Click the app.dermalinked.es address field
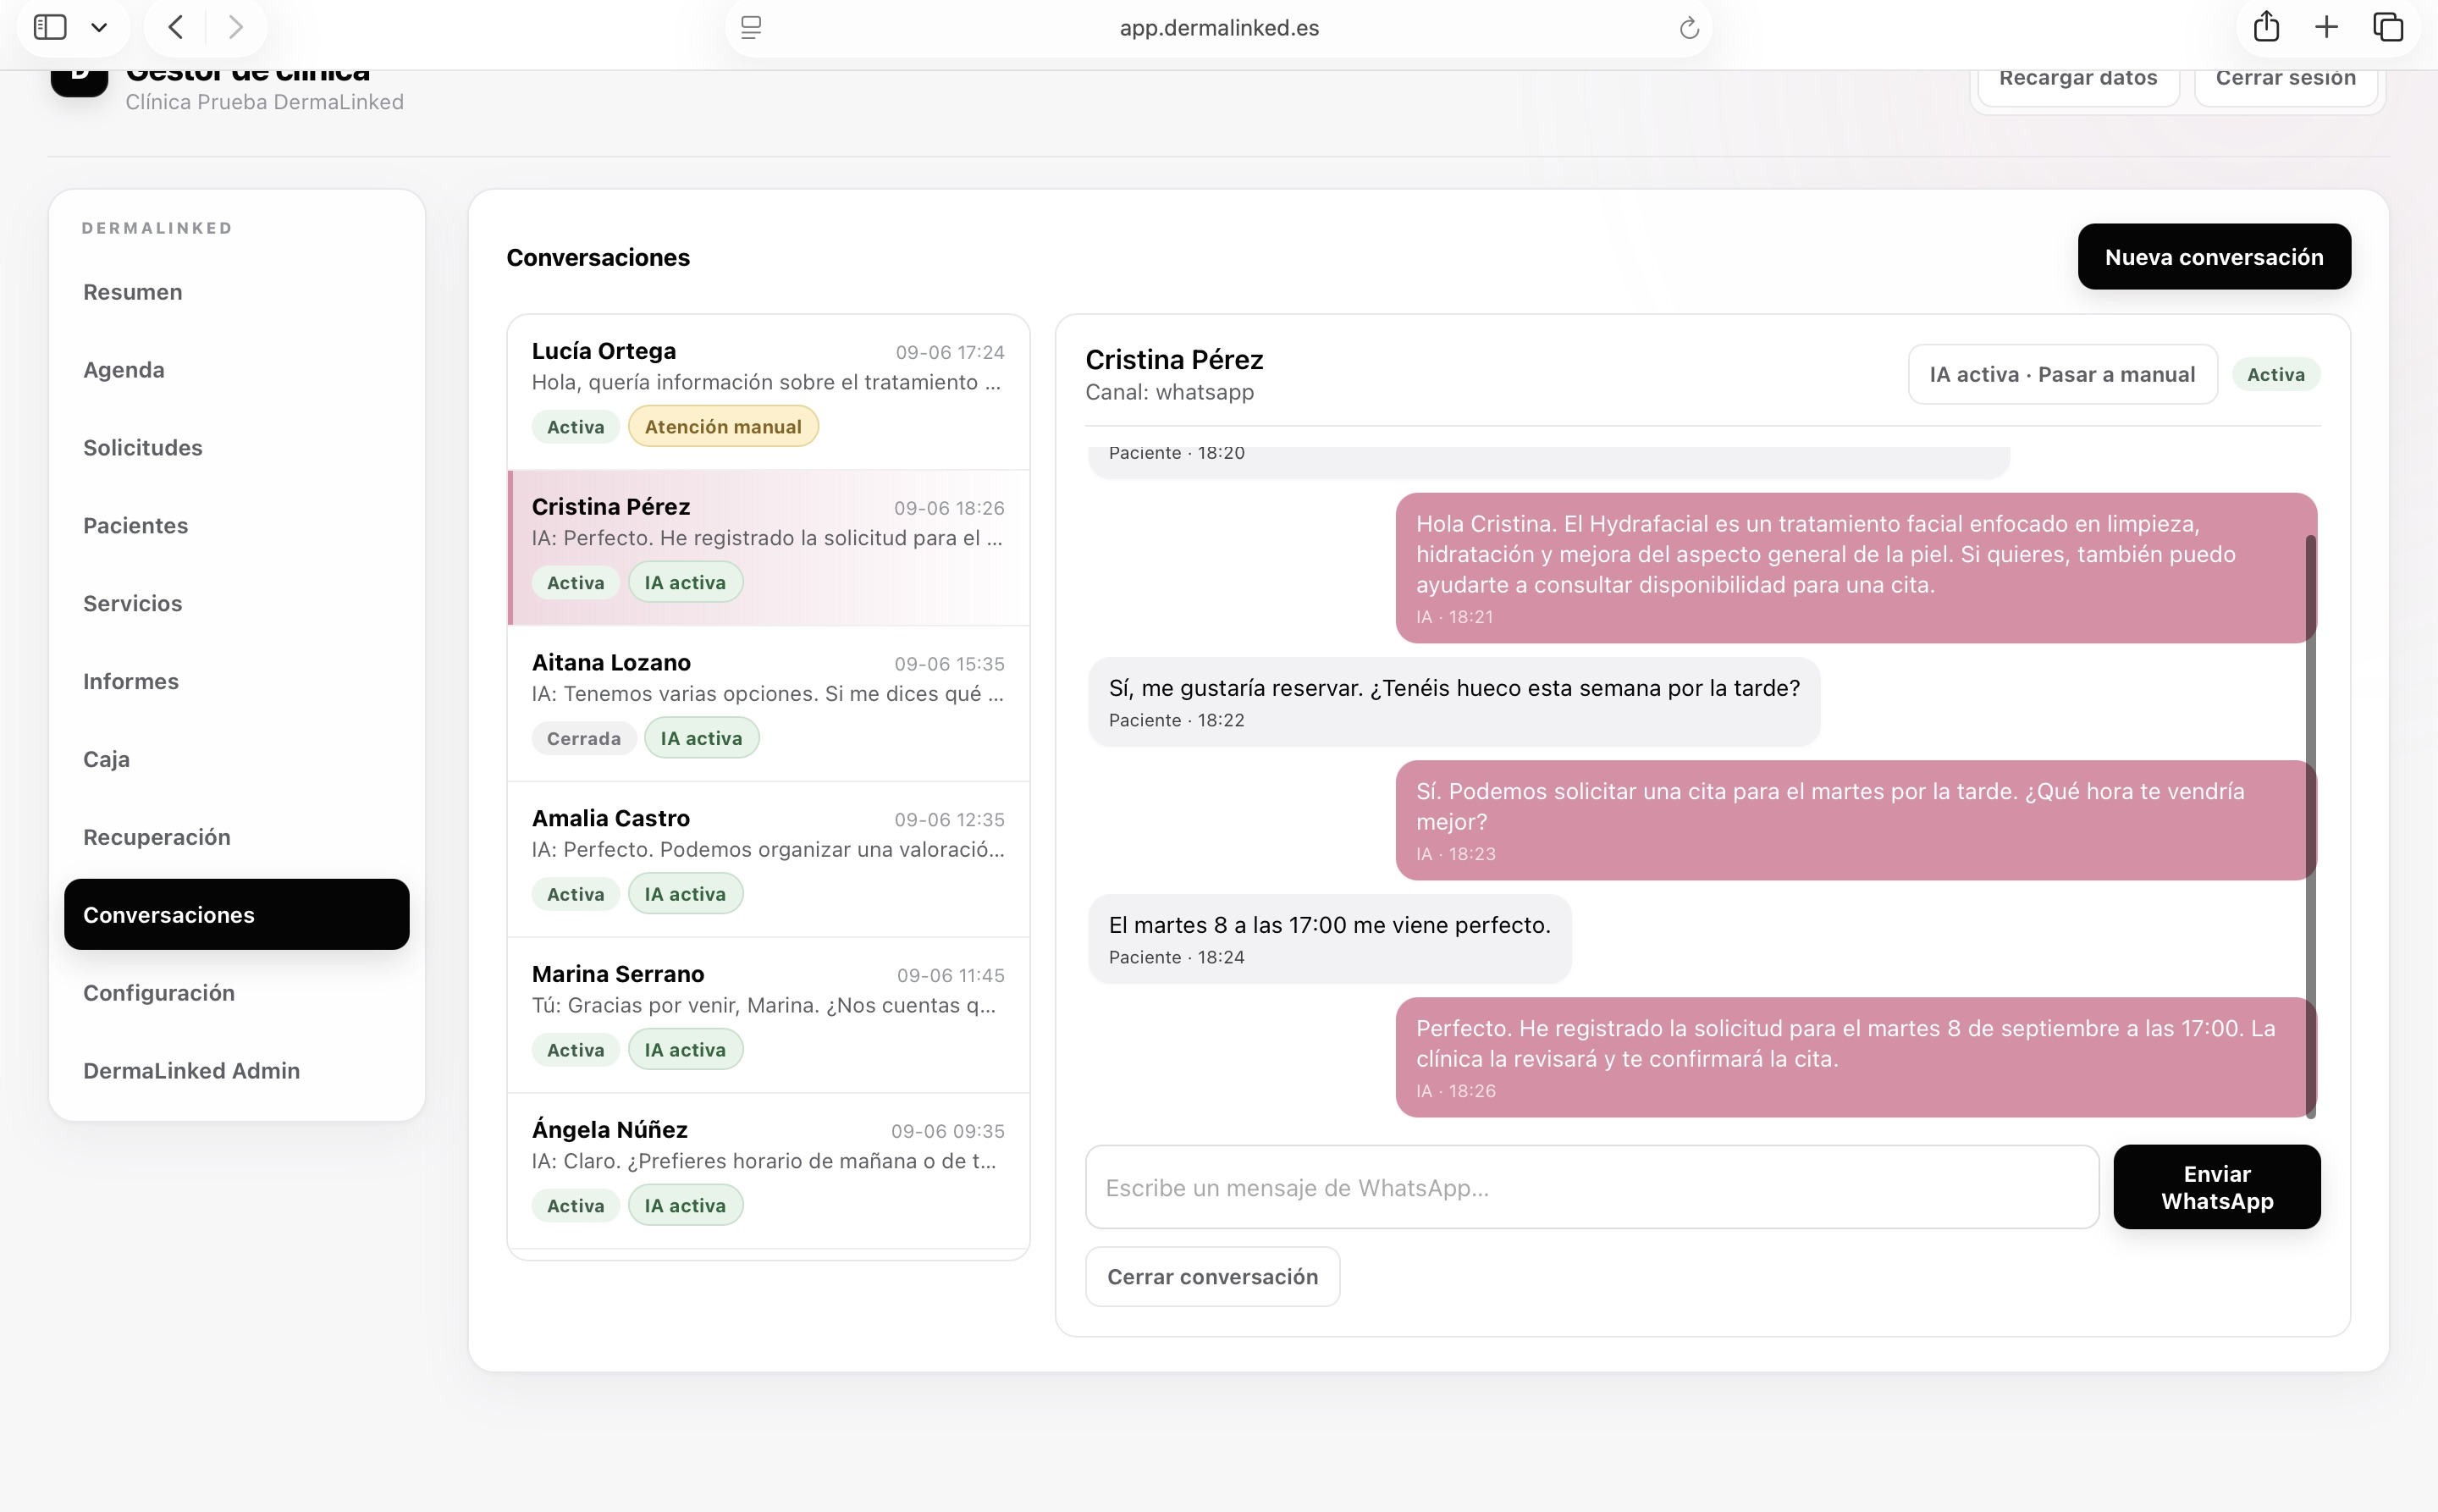This screenshot has width=2438, height=1512. 1218,28
